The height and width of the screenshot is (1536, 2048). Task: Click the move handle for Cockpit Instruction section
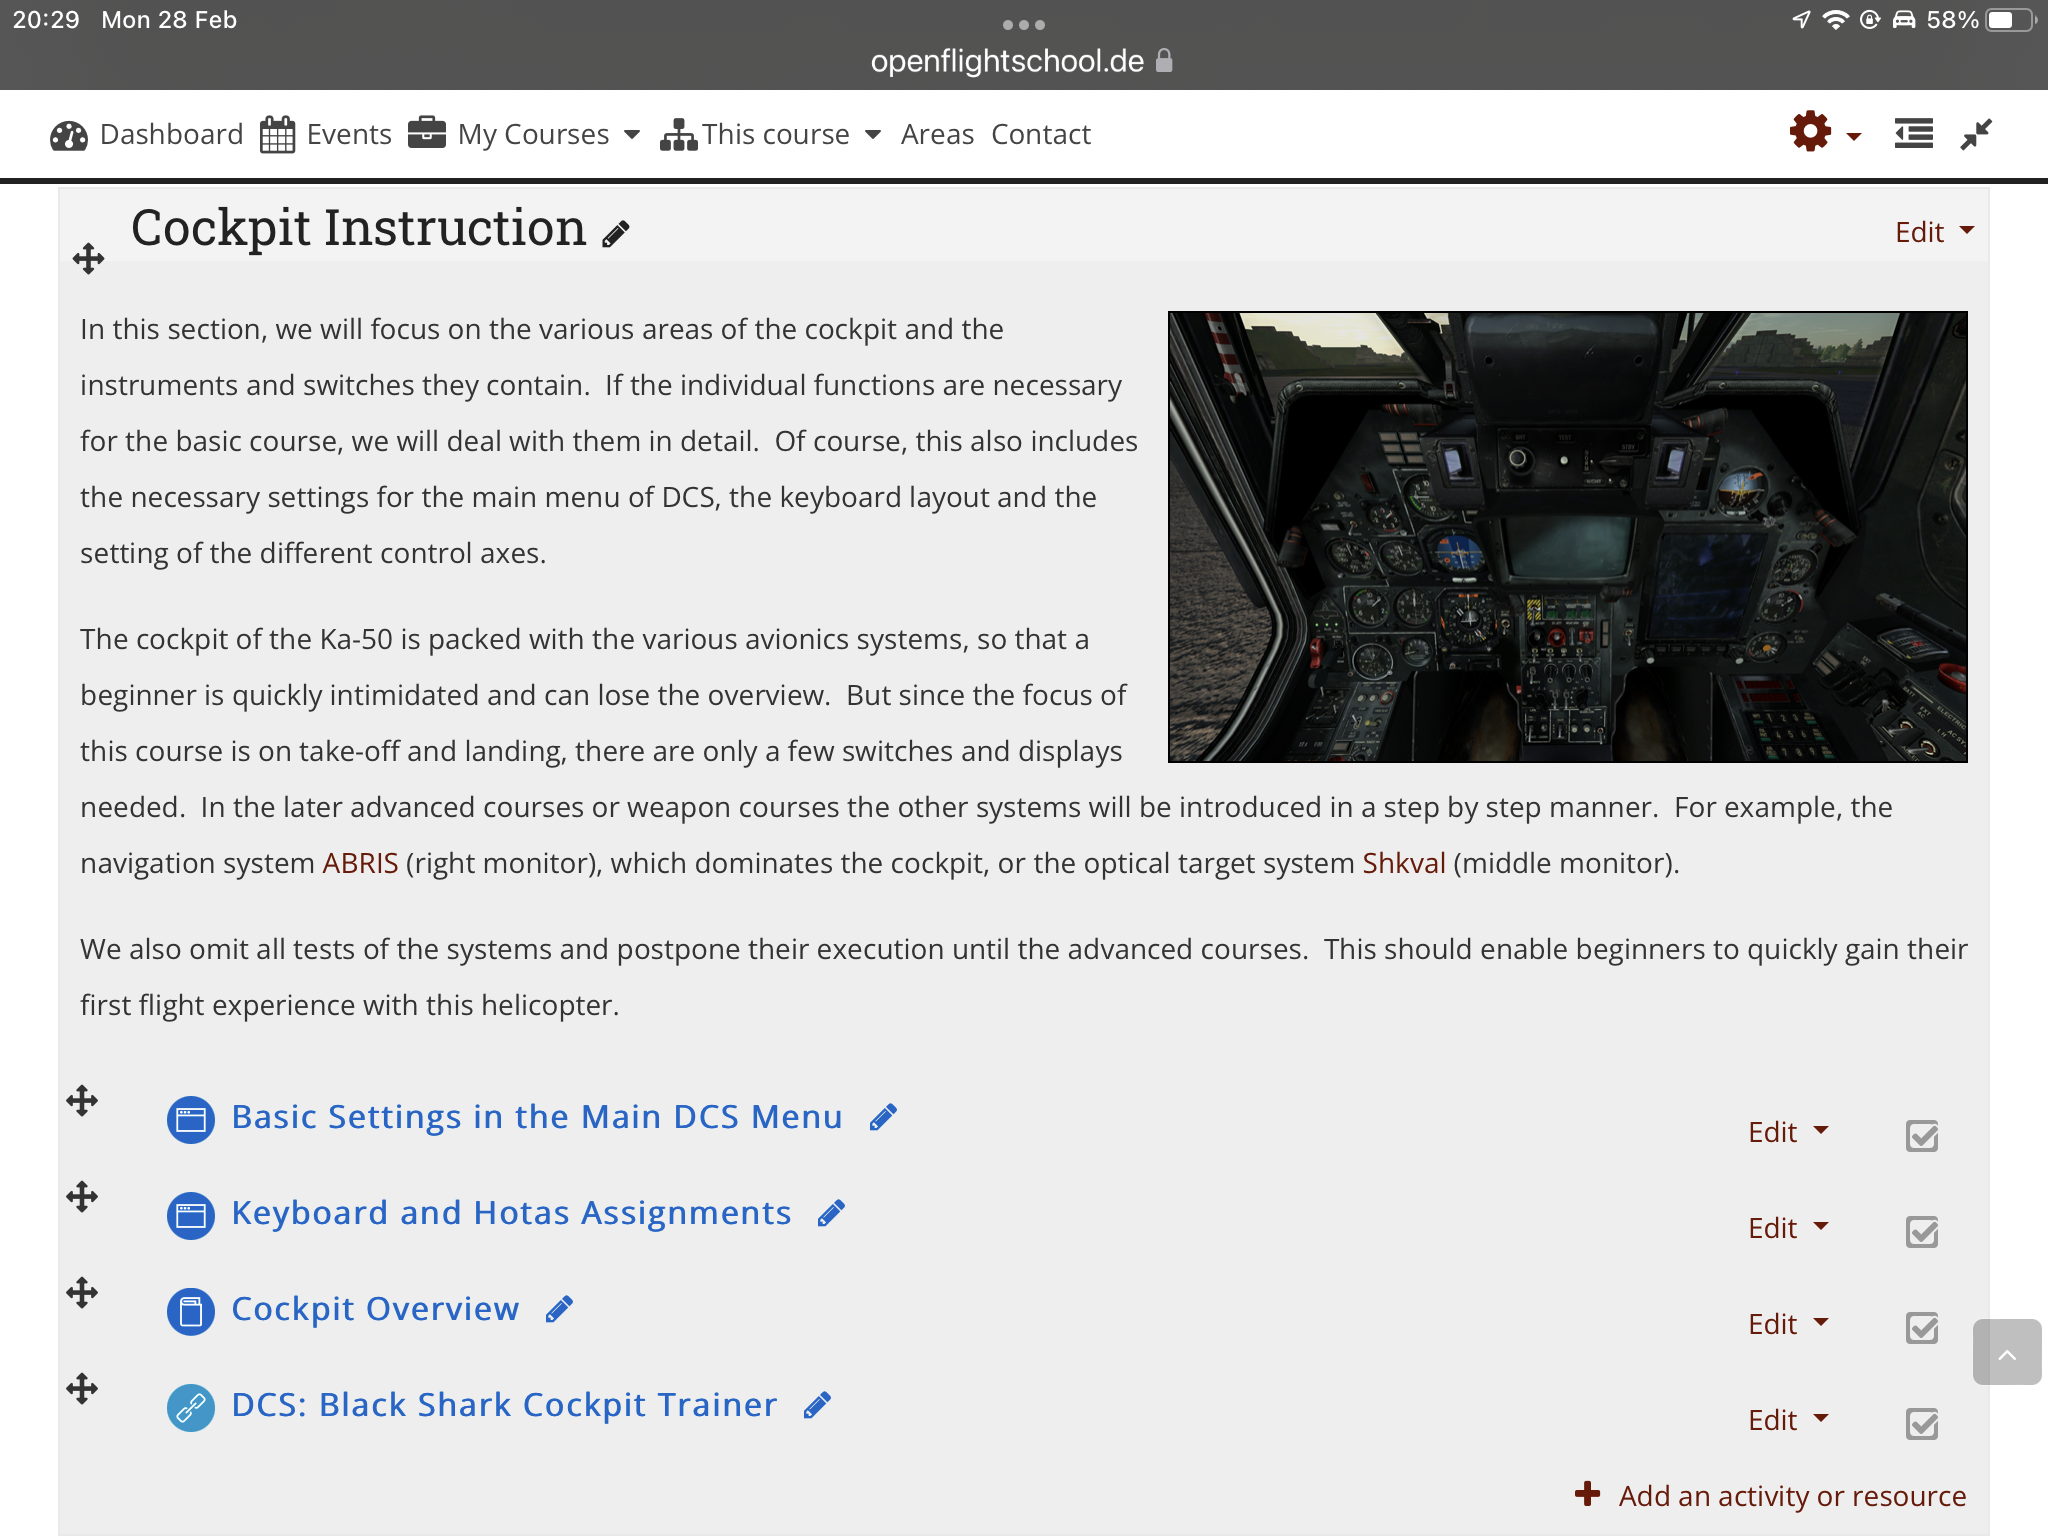(x=88, y=259)
